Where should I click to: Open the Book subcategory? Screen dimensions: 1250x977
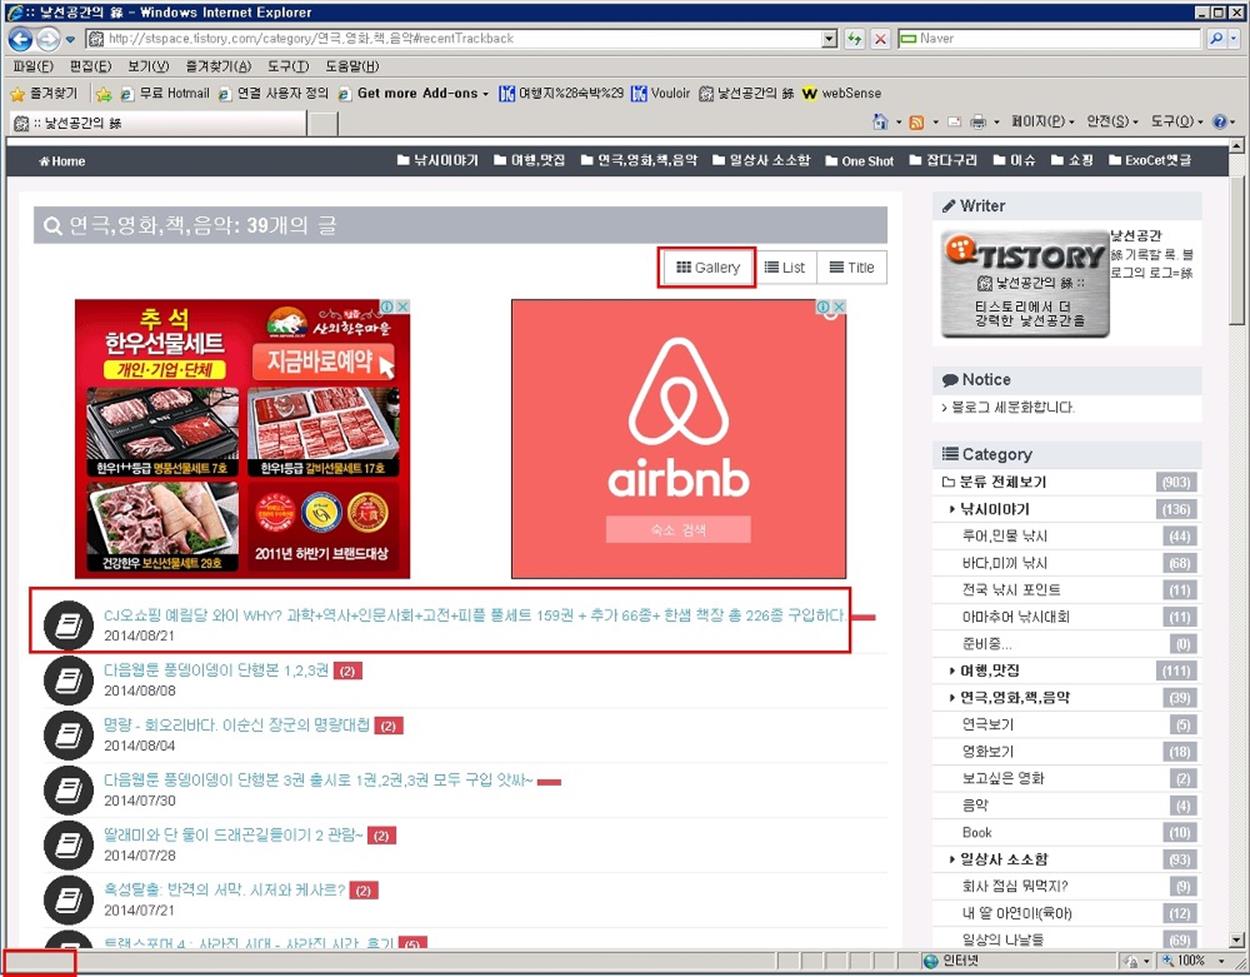[977, 832]
